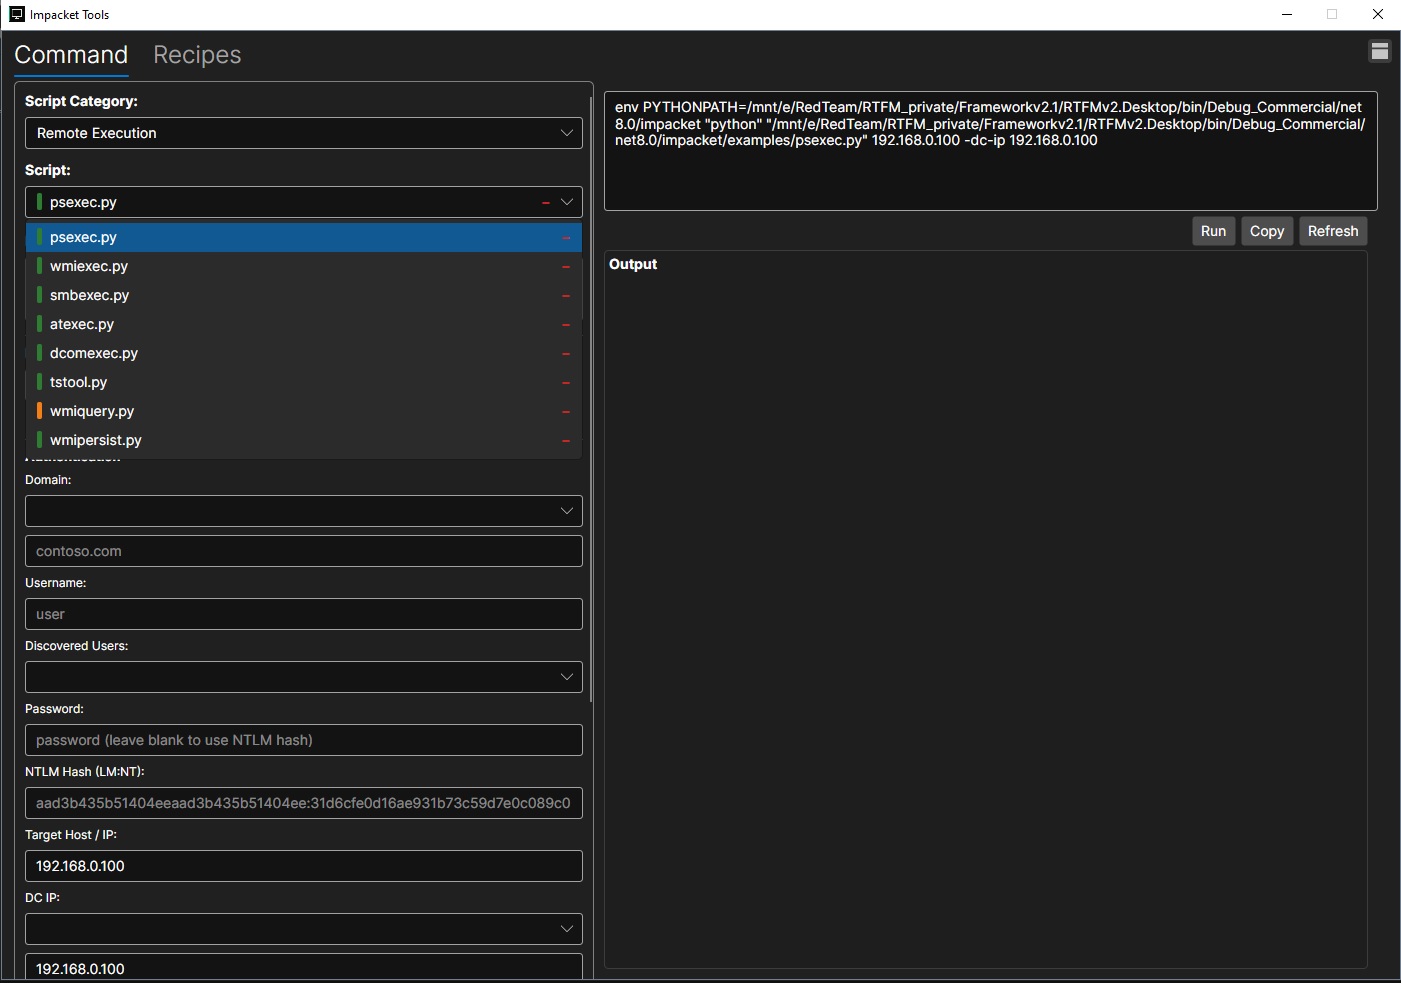Click the red dash icon beside tstool.py
The image size is (1401, 983).
click(x=566, y=383)
